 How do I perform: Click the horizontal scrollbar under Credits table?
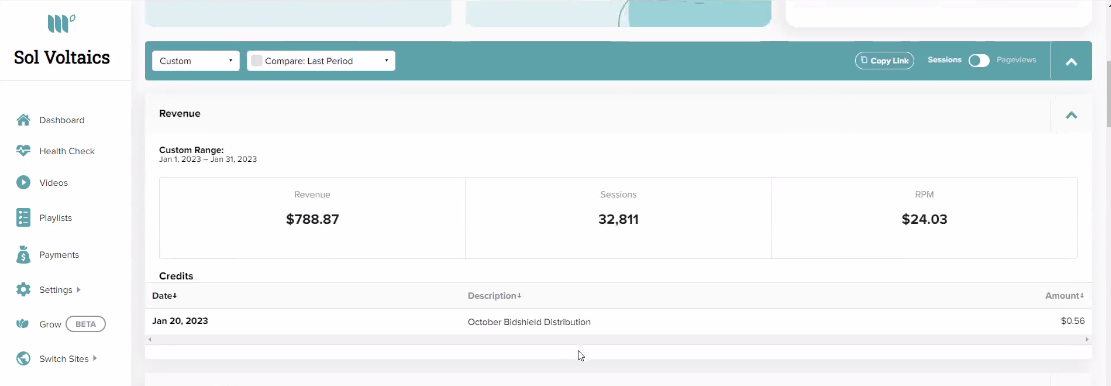(x=617, y=339)
